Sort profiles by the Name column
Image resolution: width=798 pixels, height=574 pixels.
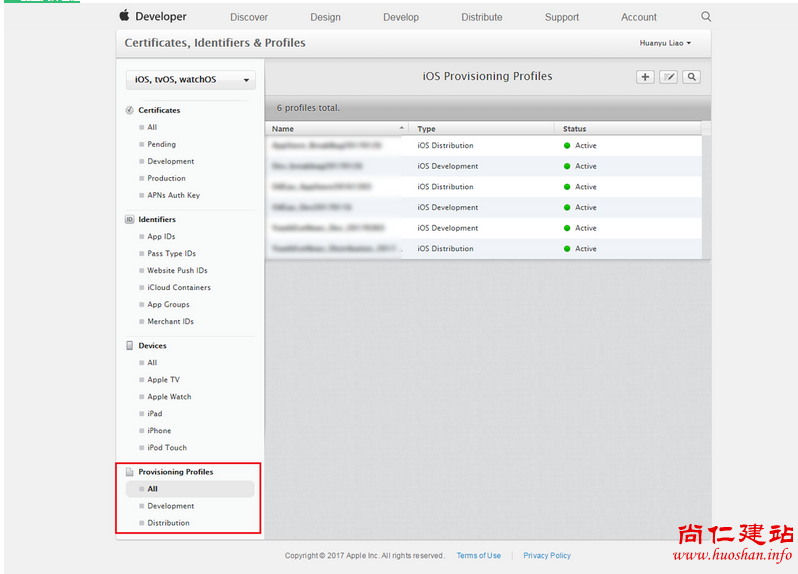click(338, 129)
